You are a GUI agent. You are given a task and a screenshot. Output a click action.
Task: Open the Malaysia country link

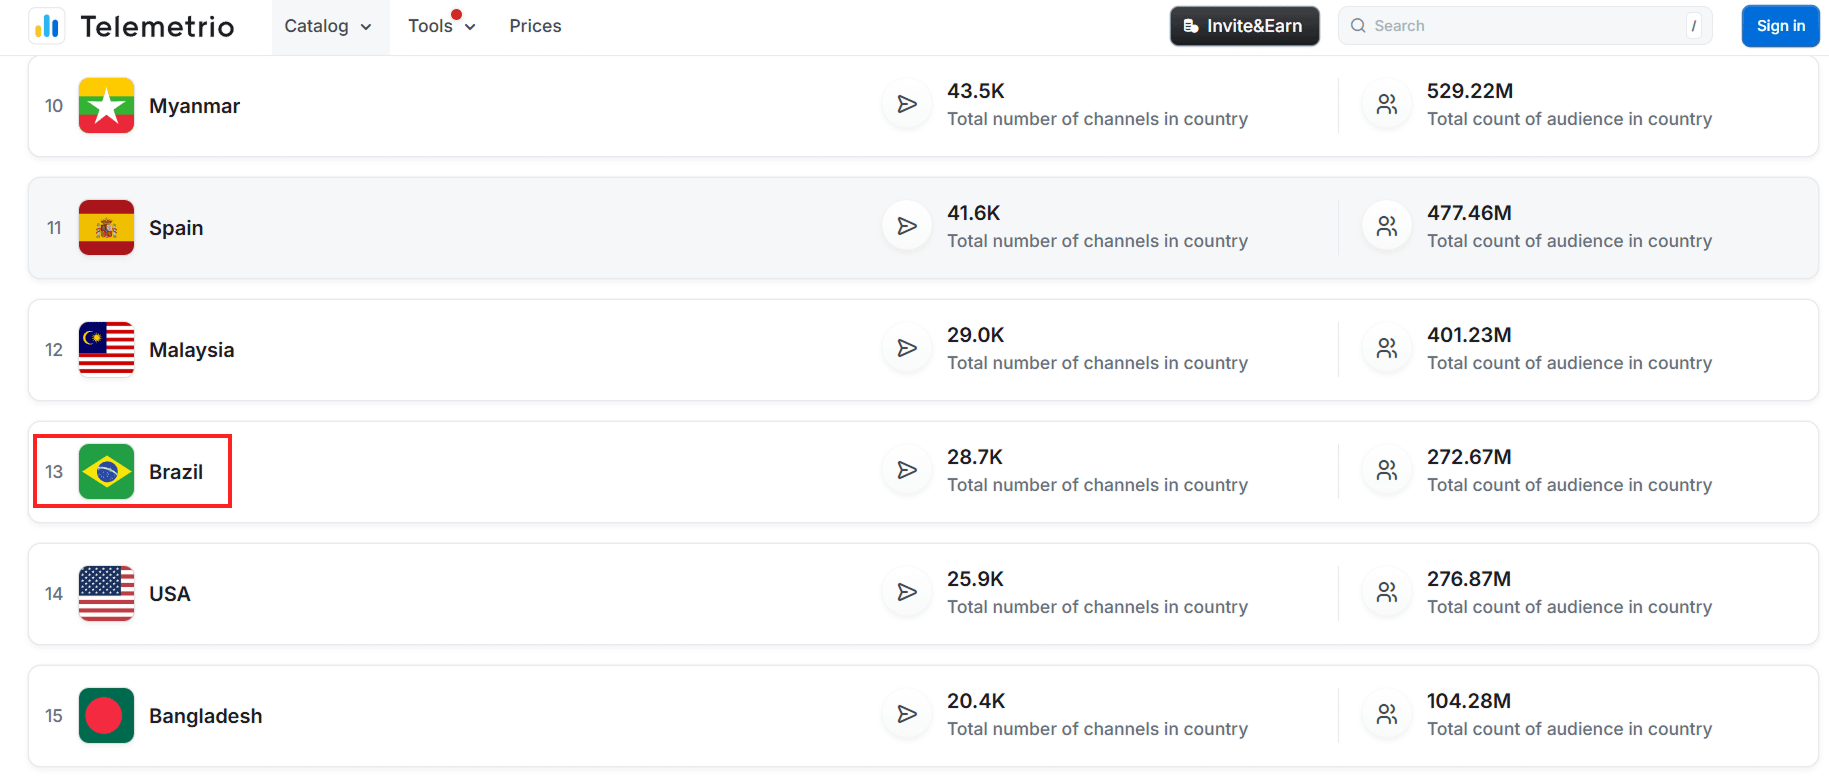pyautogui.click(x=191, y=350)
